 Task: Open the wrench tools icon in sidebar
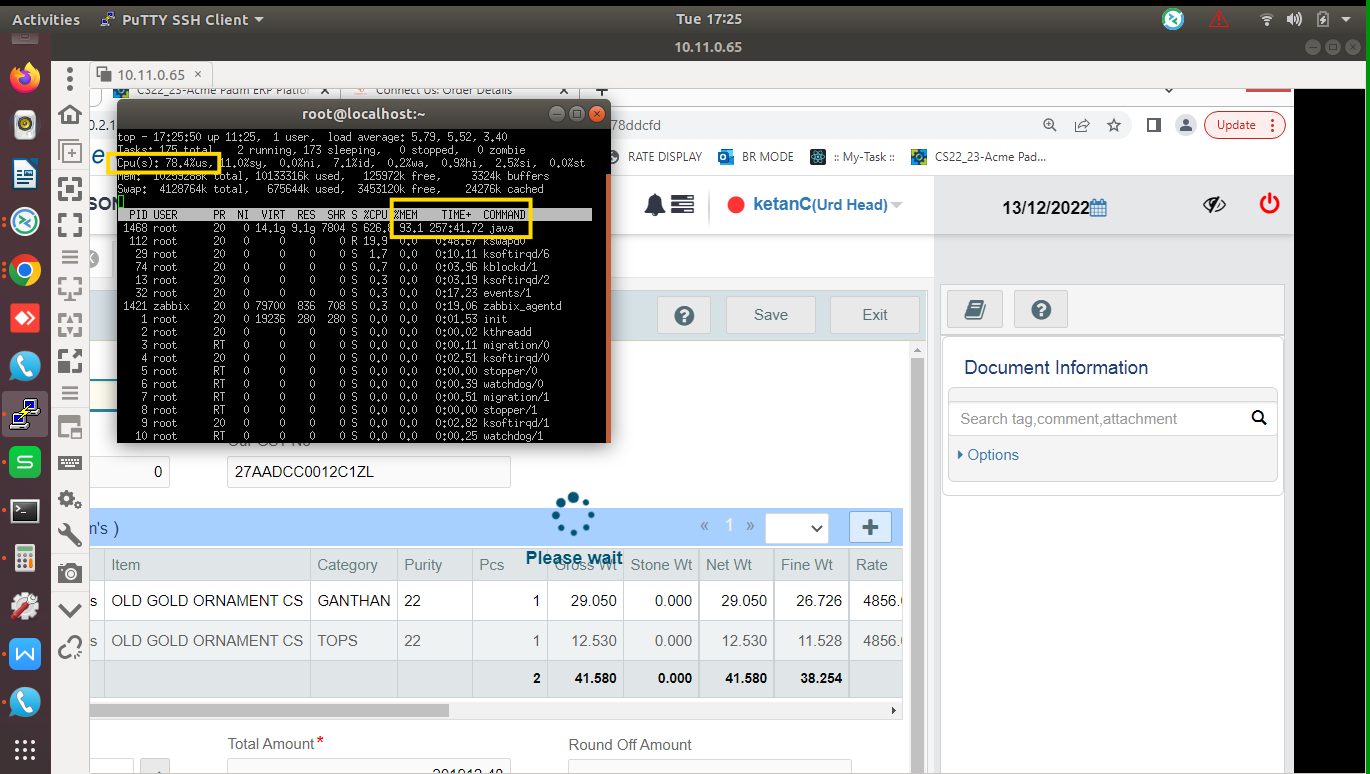[x=70, y=535]
